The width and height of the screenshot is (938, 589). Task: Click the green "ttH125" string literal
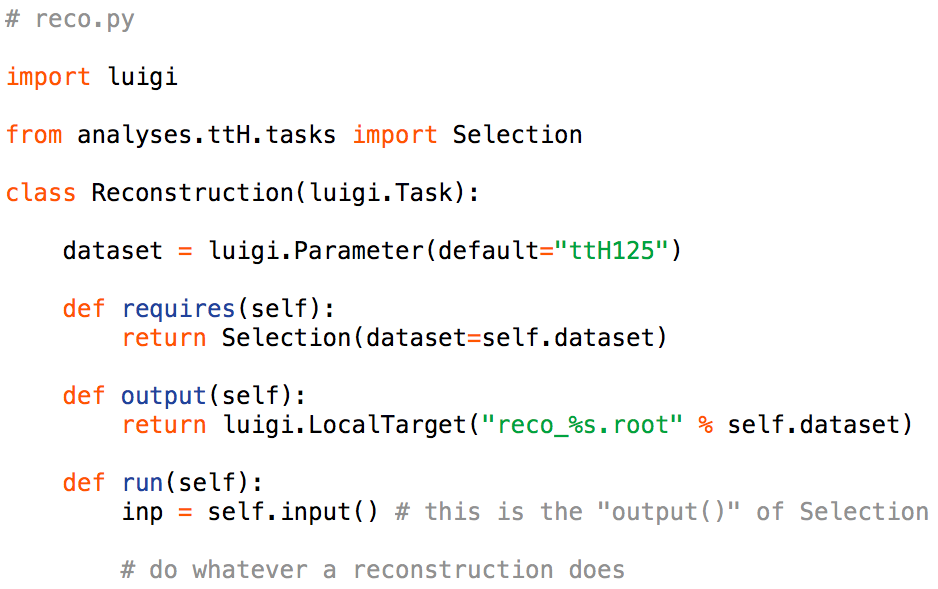click(612, 250)
